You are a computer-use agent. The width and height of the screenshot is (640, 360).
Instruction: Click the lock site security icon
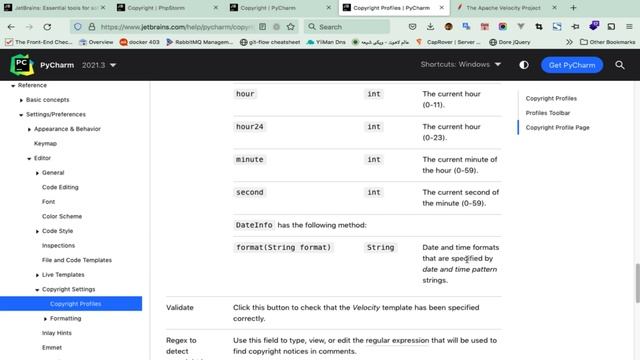pos(92,27)
